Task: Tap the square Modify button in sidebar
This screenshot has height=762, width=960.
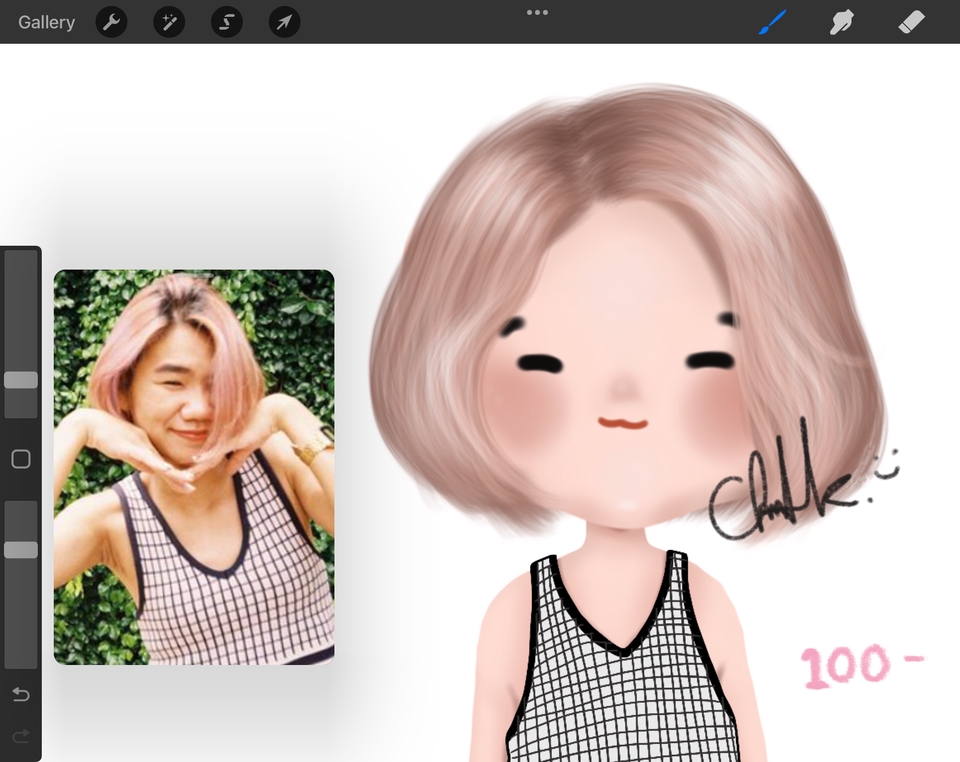Action: [21, 459]
